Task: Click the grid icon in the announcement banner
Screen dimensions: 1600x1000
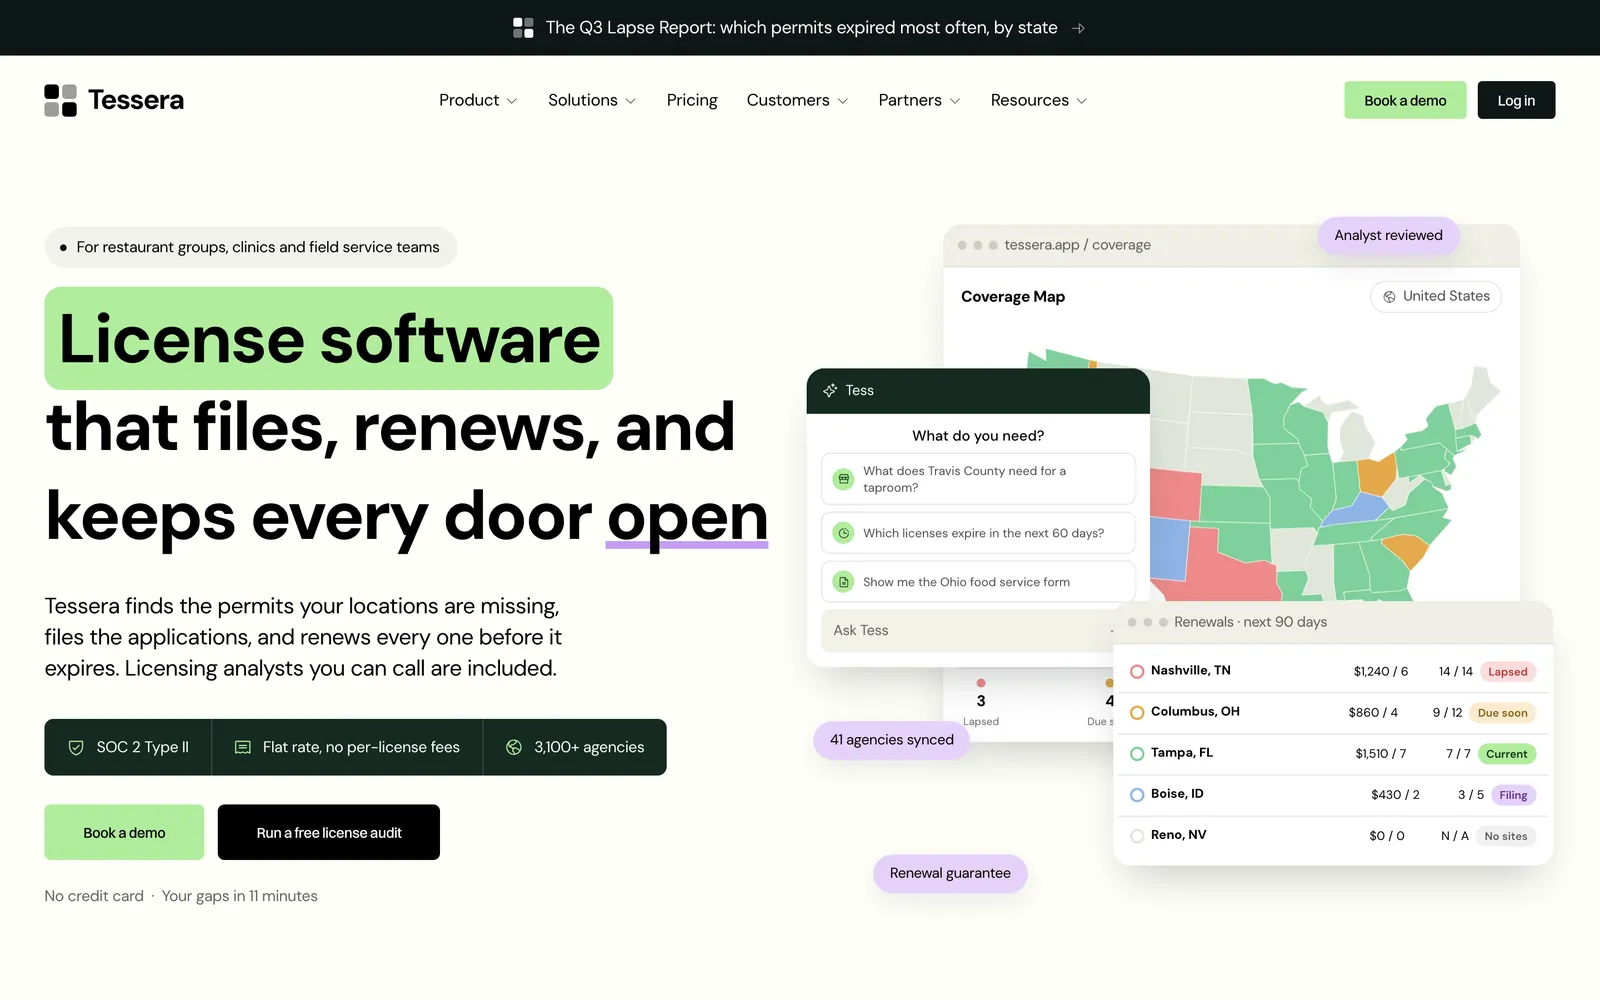Action: pyautogui.click(x=523, y=28)
